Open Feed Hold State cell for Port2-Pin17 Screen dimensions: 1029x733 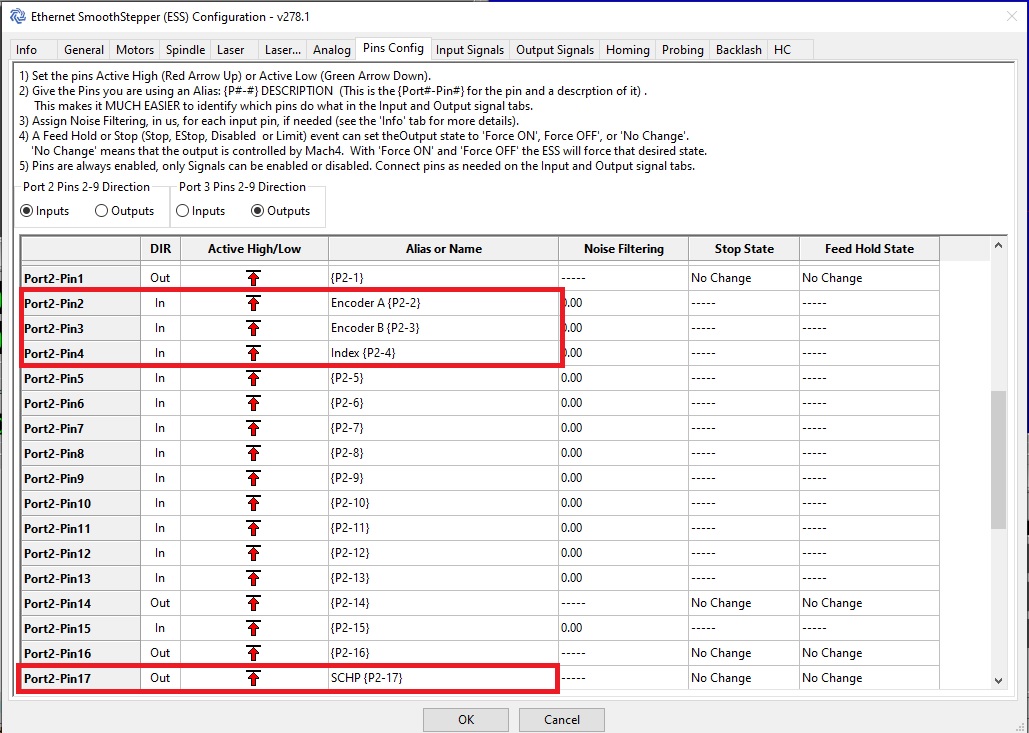(868, 678)
